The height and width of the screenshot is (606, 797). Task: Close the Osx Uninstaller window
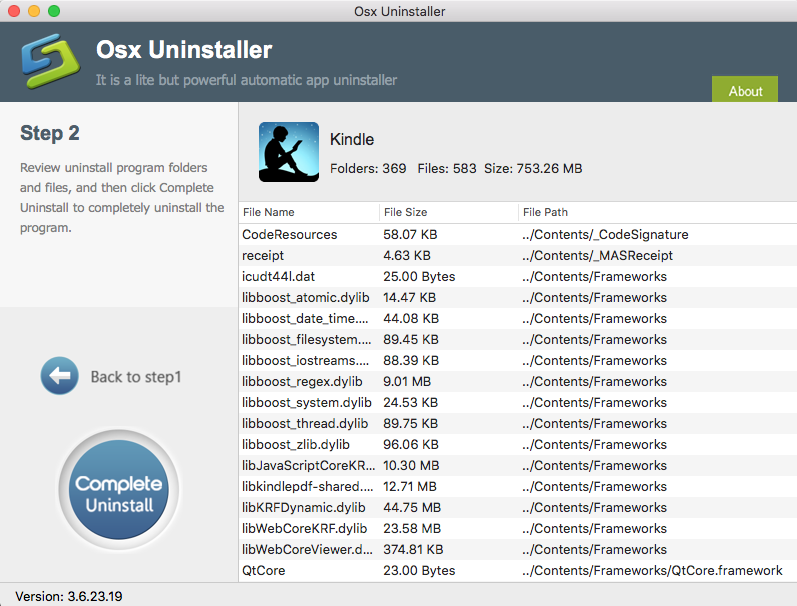click(x=14, y=11)
